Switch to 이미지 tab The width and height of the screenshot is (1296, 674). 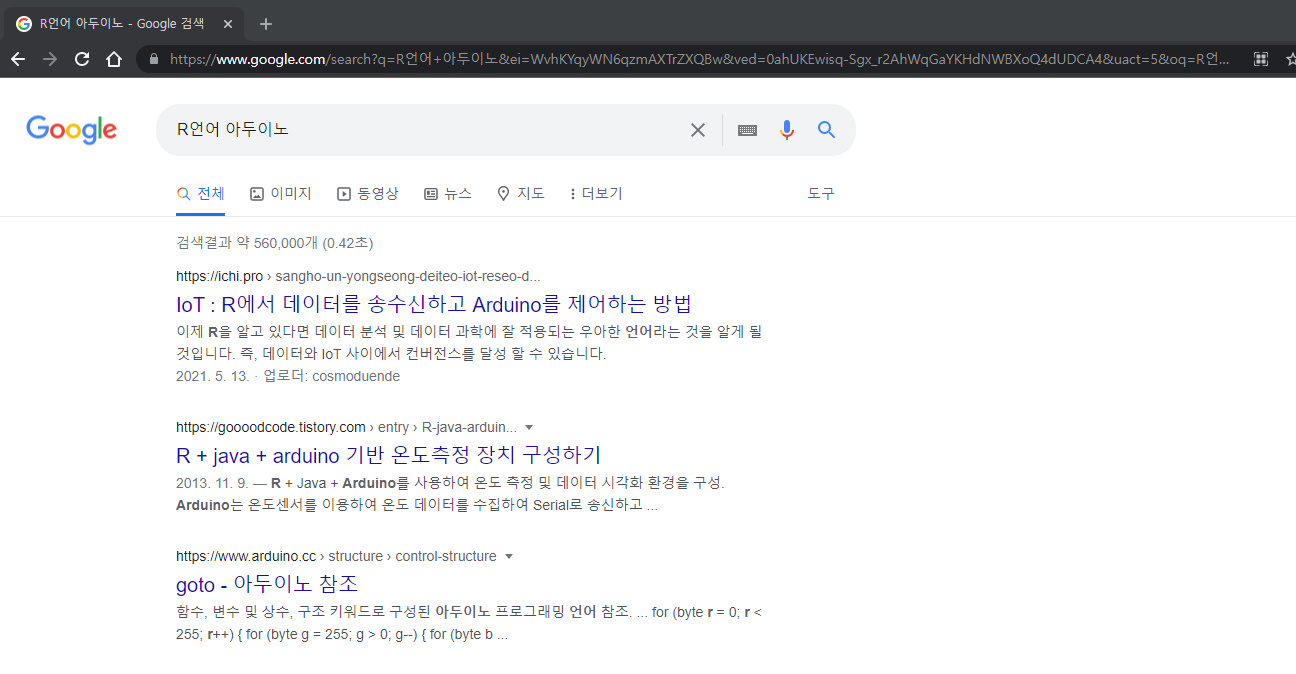[x=281, y=193]
